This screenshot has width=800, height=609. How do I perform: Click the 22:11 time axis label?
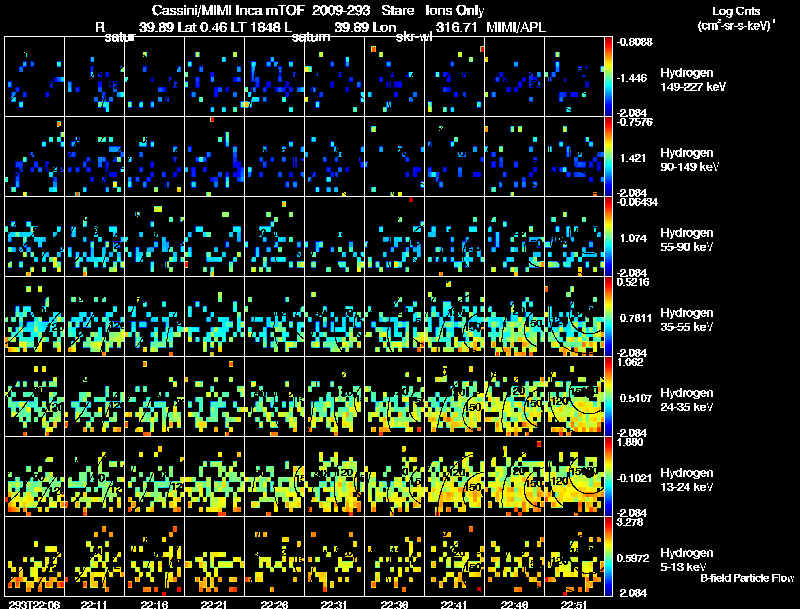(94, 604)
